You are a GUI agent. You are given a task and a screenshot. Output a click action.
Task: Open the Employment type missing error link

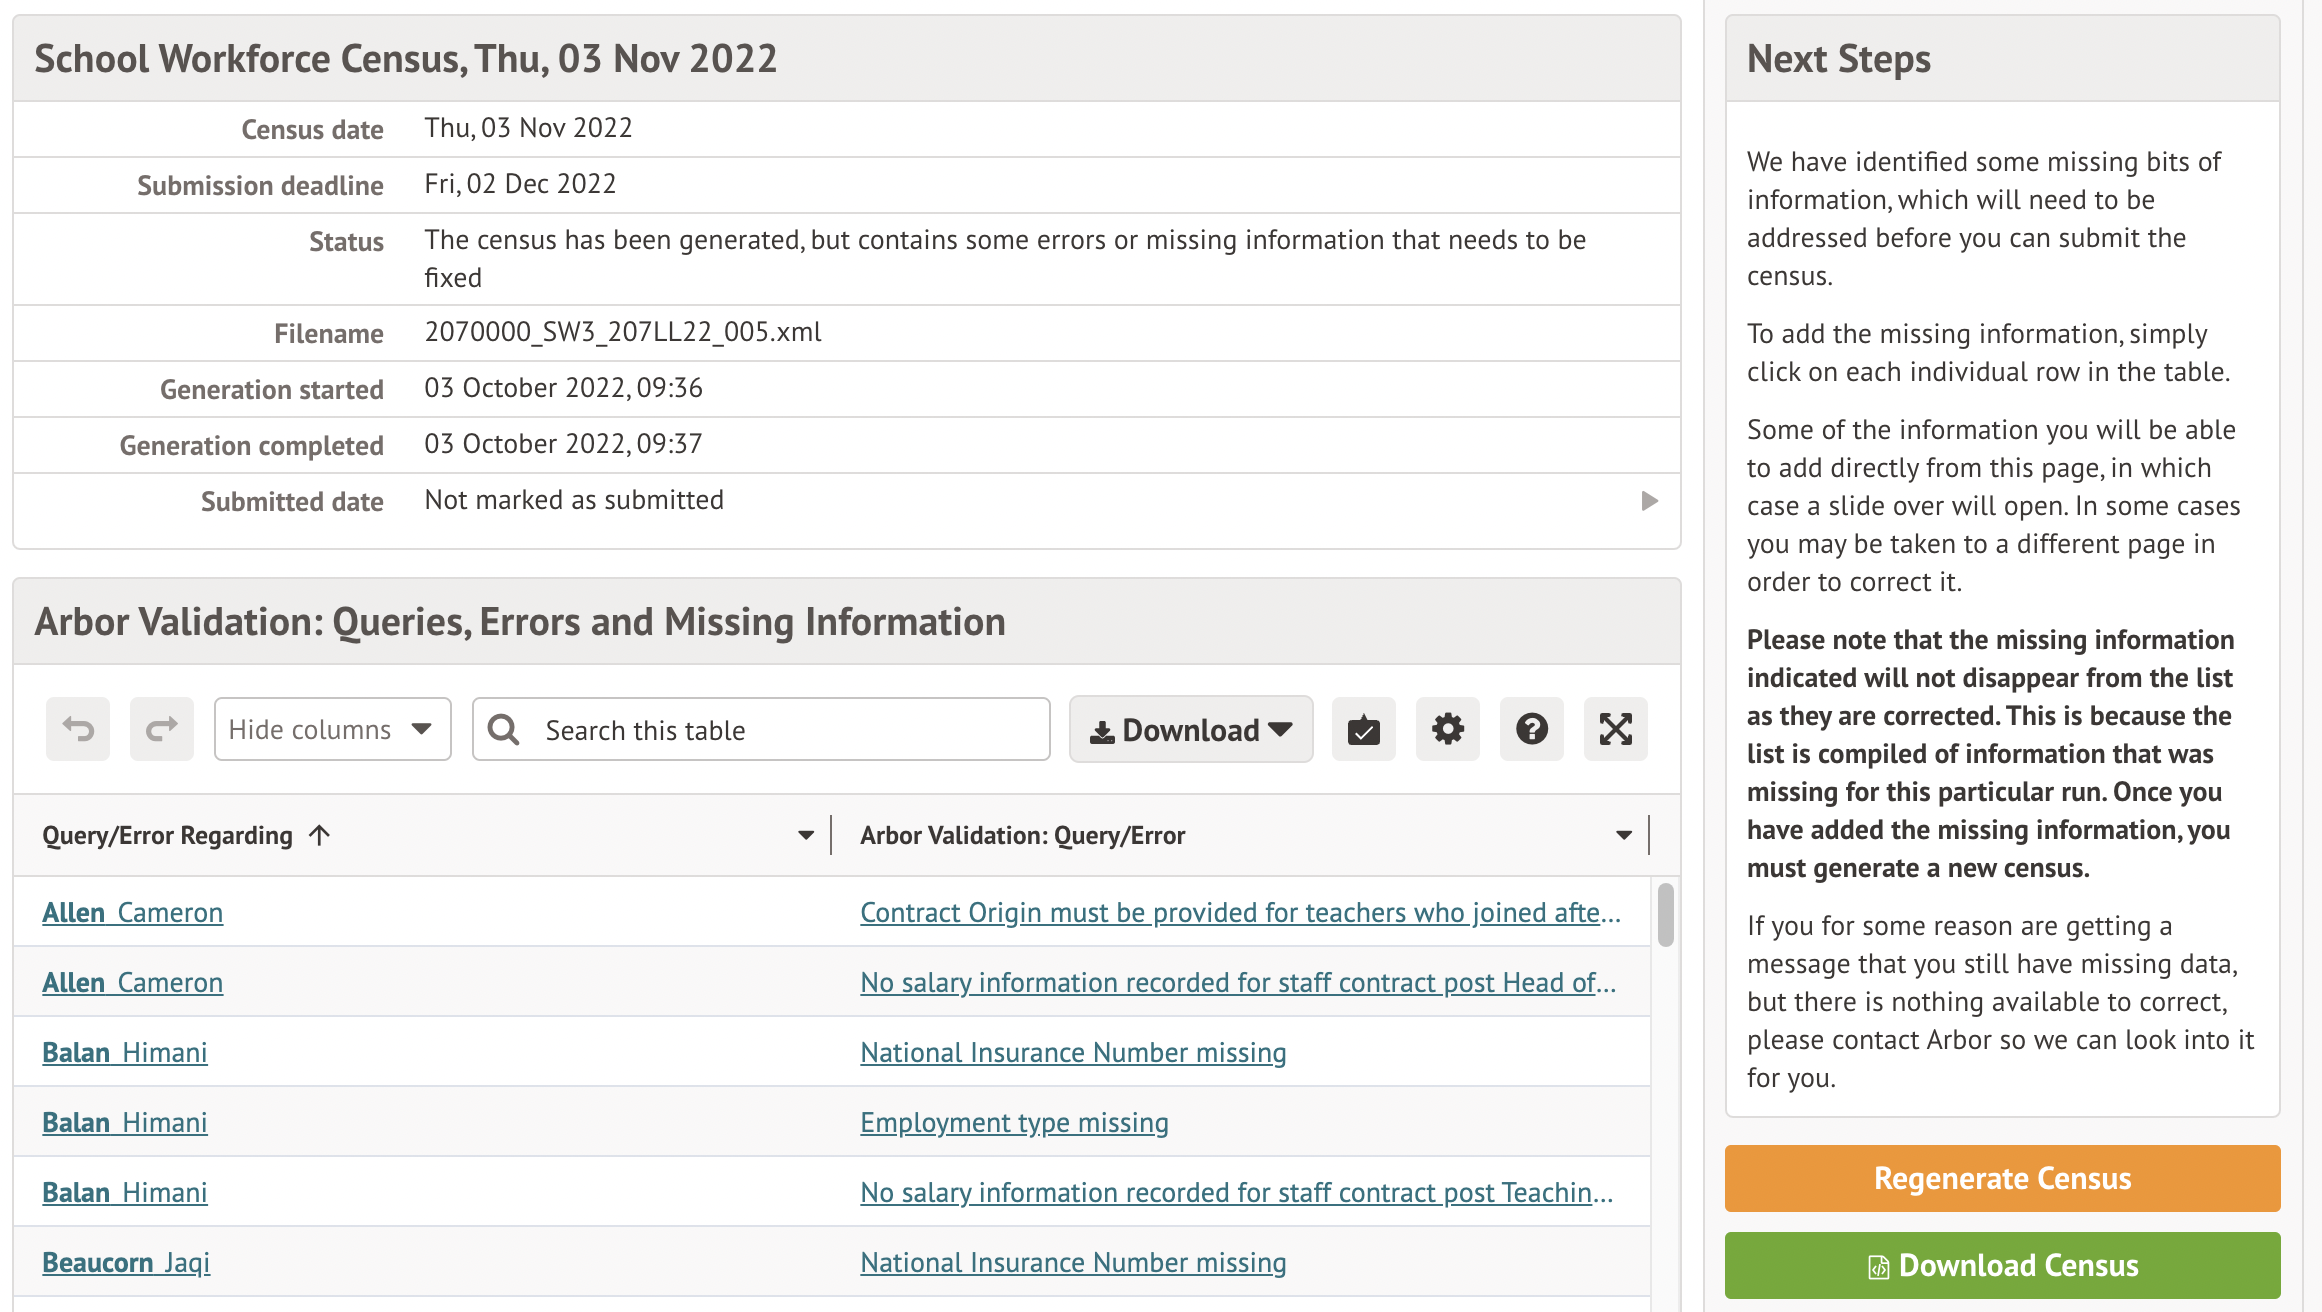pos(1014,1123)
